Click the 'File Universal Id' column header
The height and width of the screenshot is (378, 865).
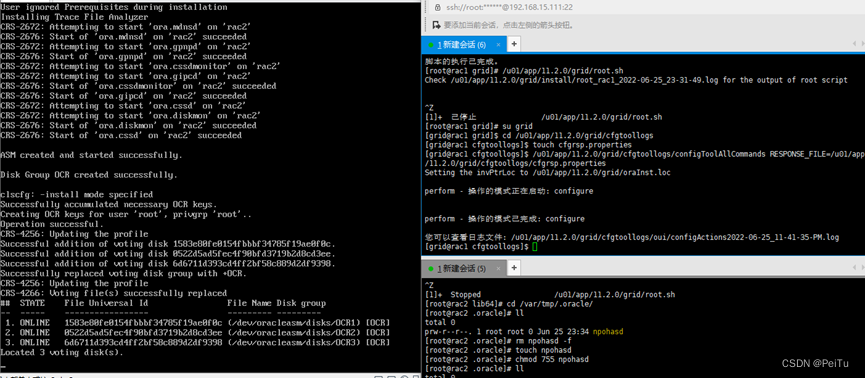(x=106, y=303)
